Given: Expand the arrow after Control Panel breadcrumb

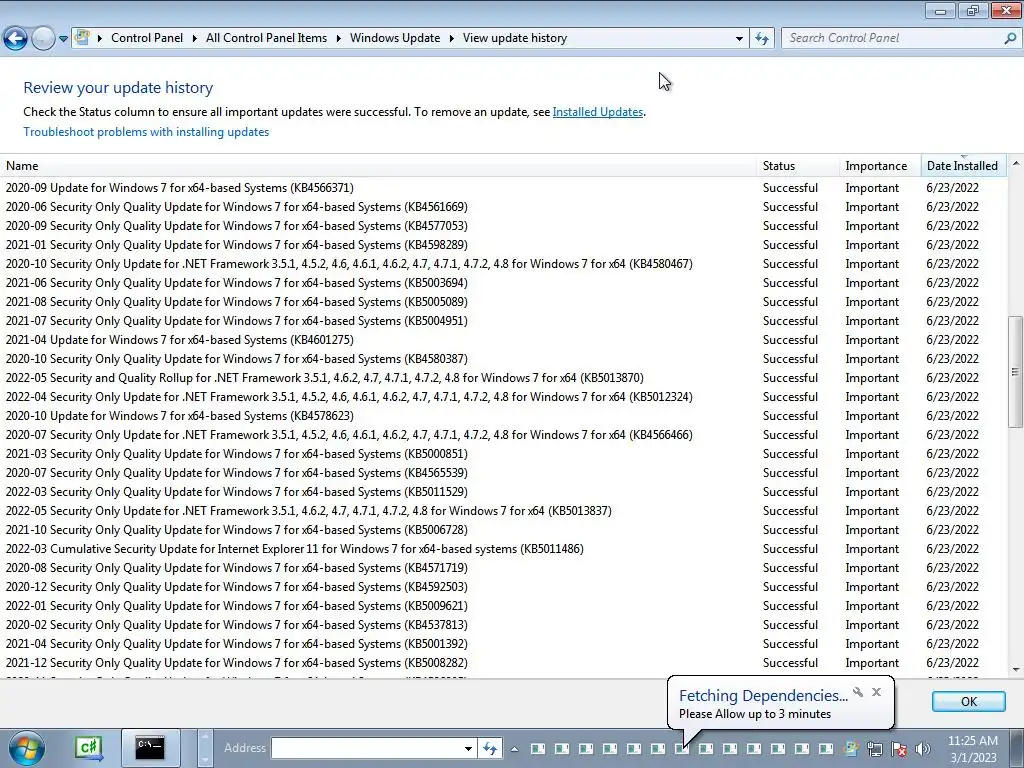Looking at the screenshot, I should 195,38.
